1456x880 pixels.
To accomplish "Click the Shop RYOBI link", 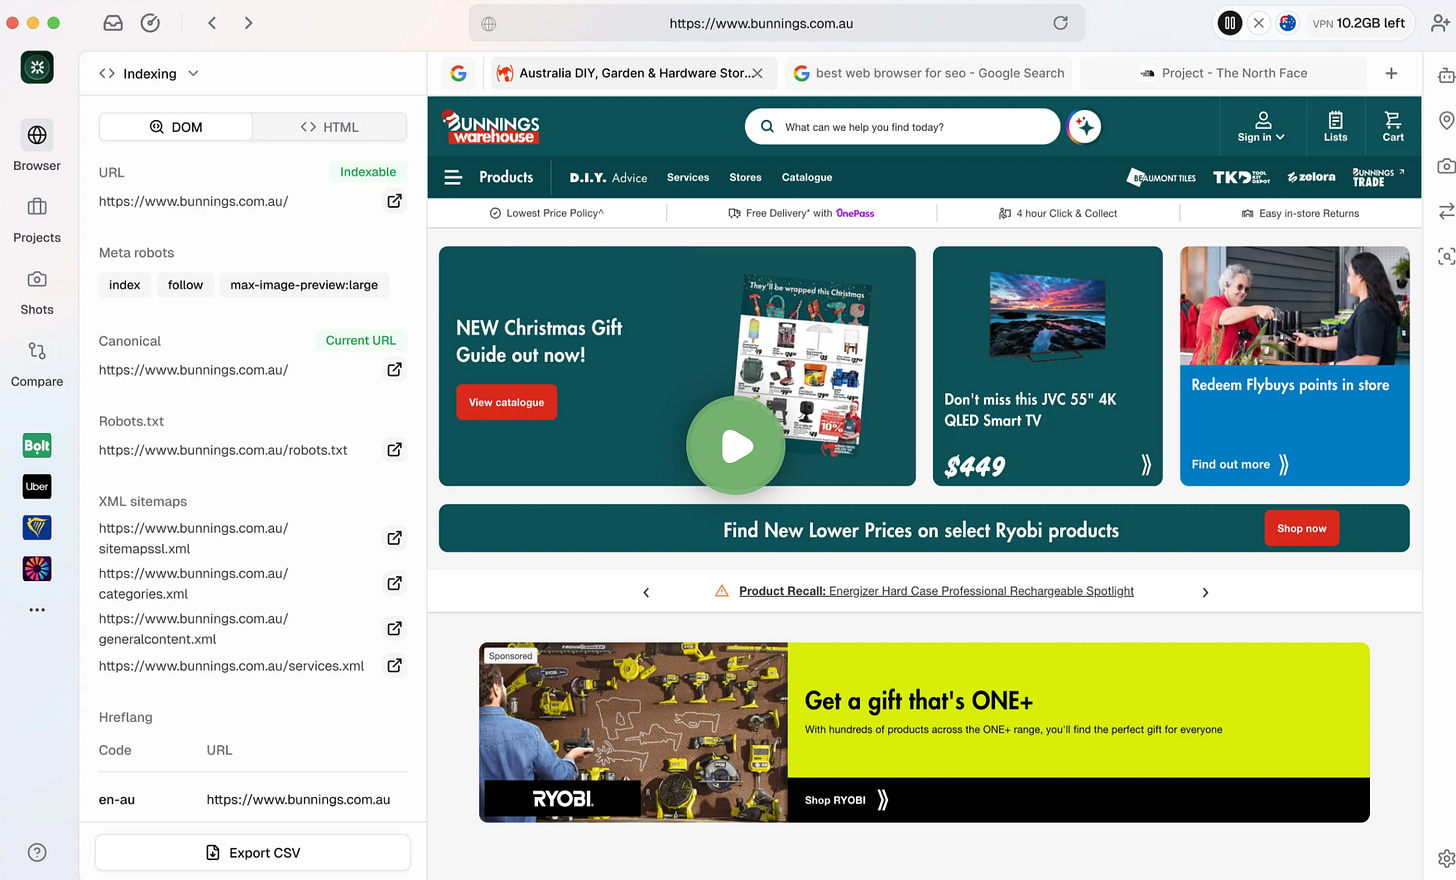I will [x=847, y=800].
